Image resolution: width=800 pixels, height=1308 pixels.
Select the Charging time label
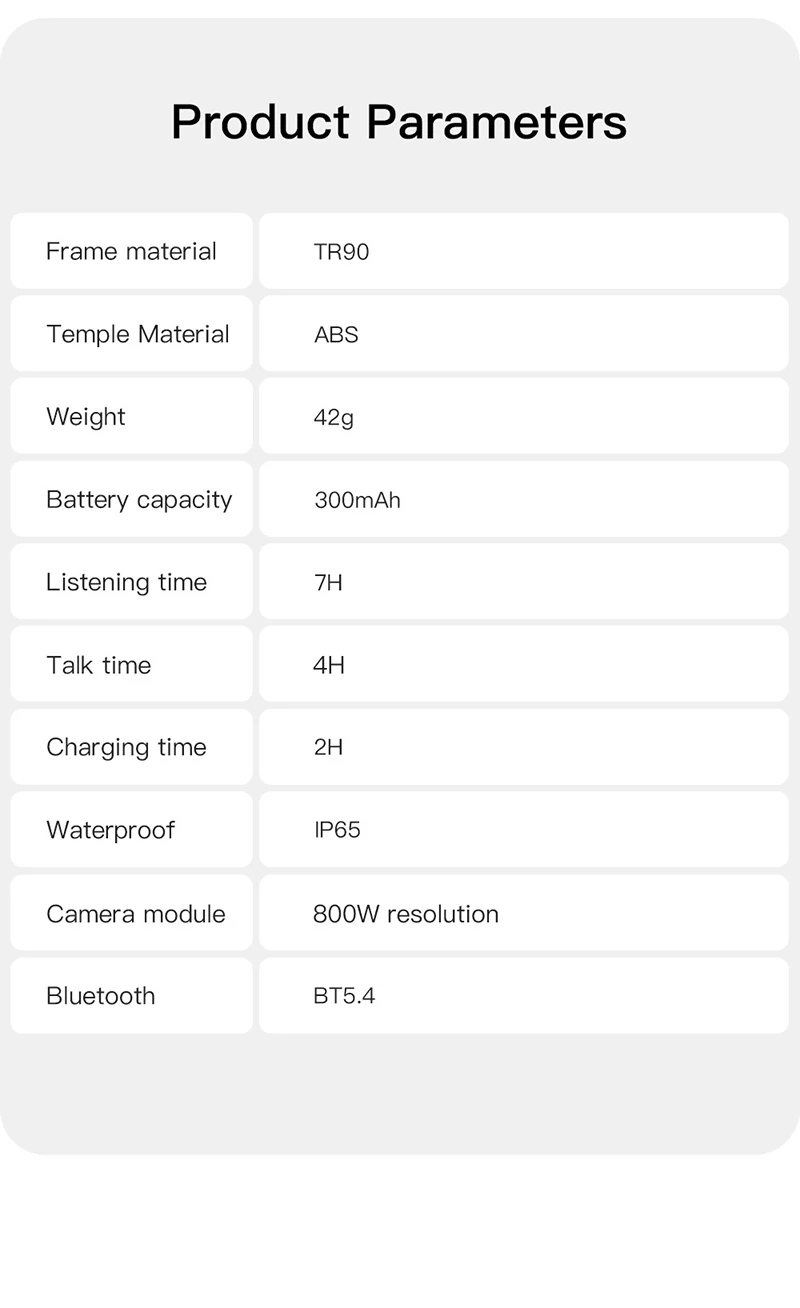click(127, 747)
